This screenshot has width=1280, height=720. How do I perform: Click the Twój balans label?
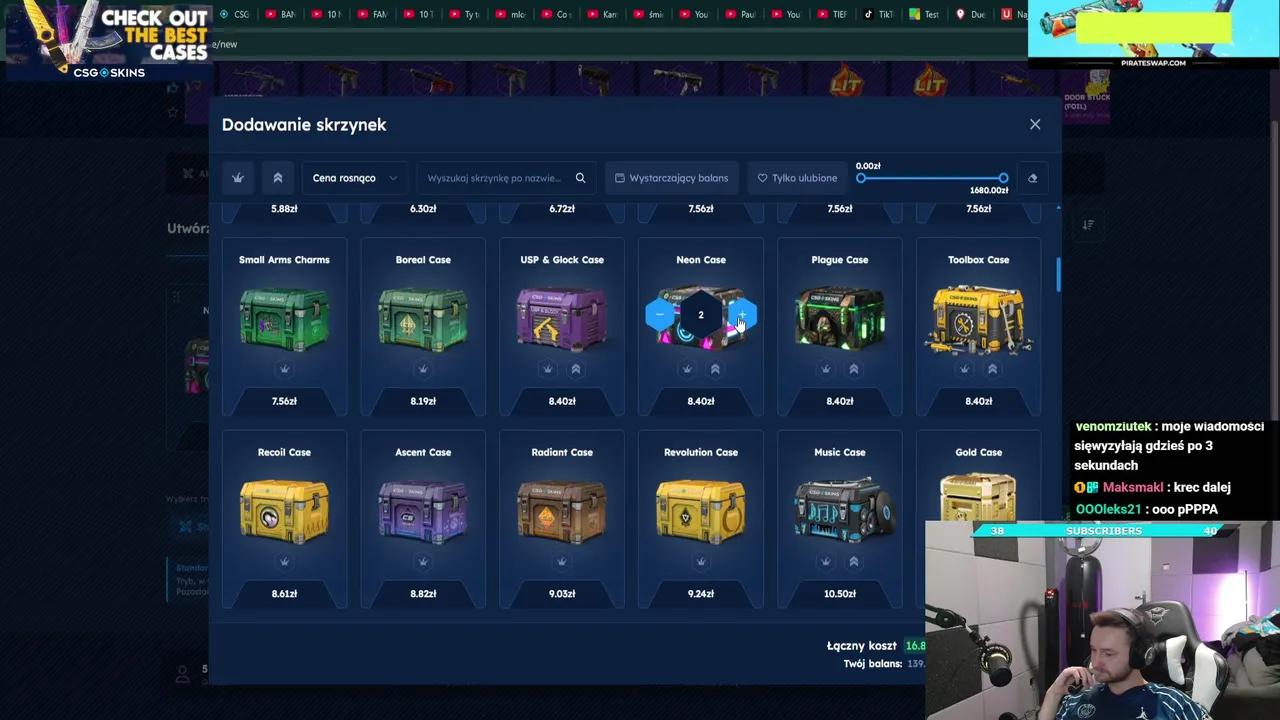(873, 664)
